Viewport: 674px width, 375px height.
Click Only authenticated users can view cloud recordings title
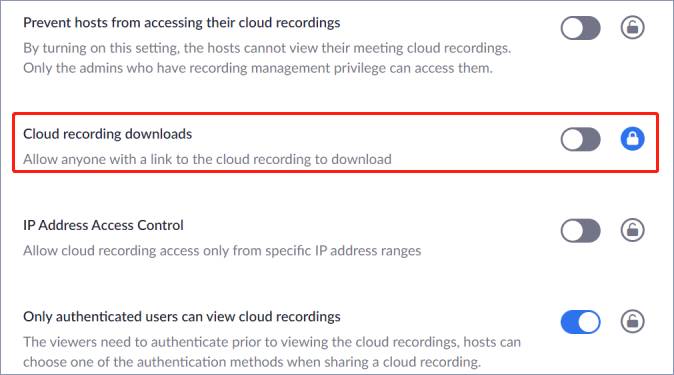(182, 317)
